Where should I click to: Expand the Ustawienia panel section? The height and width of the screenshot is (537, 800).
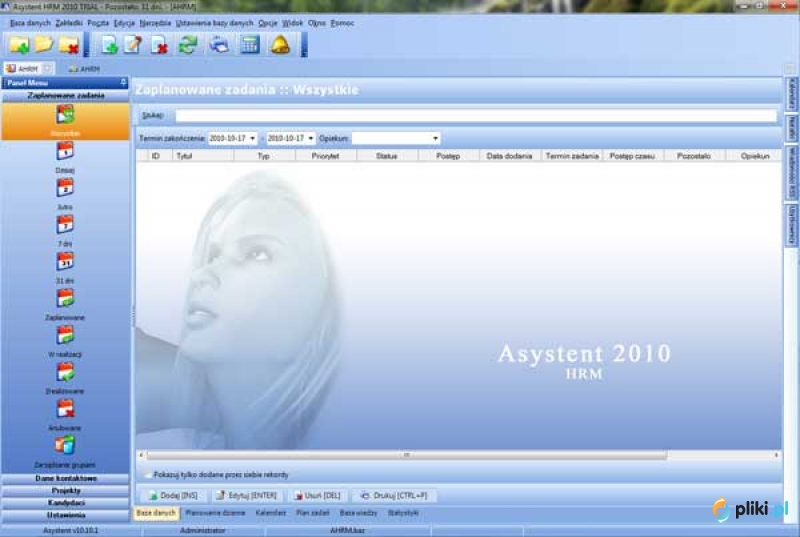pyautogui.click(x=65, y=515)
